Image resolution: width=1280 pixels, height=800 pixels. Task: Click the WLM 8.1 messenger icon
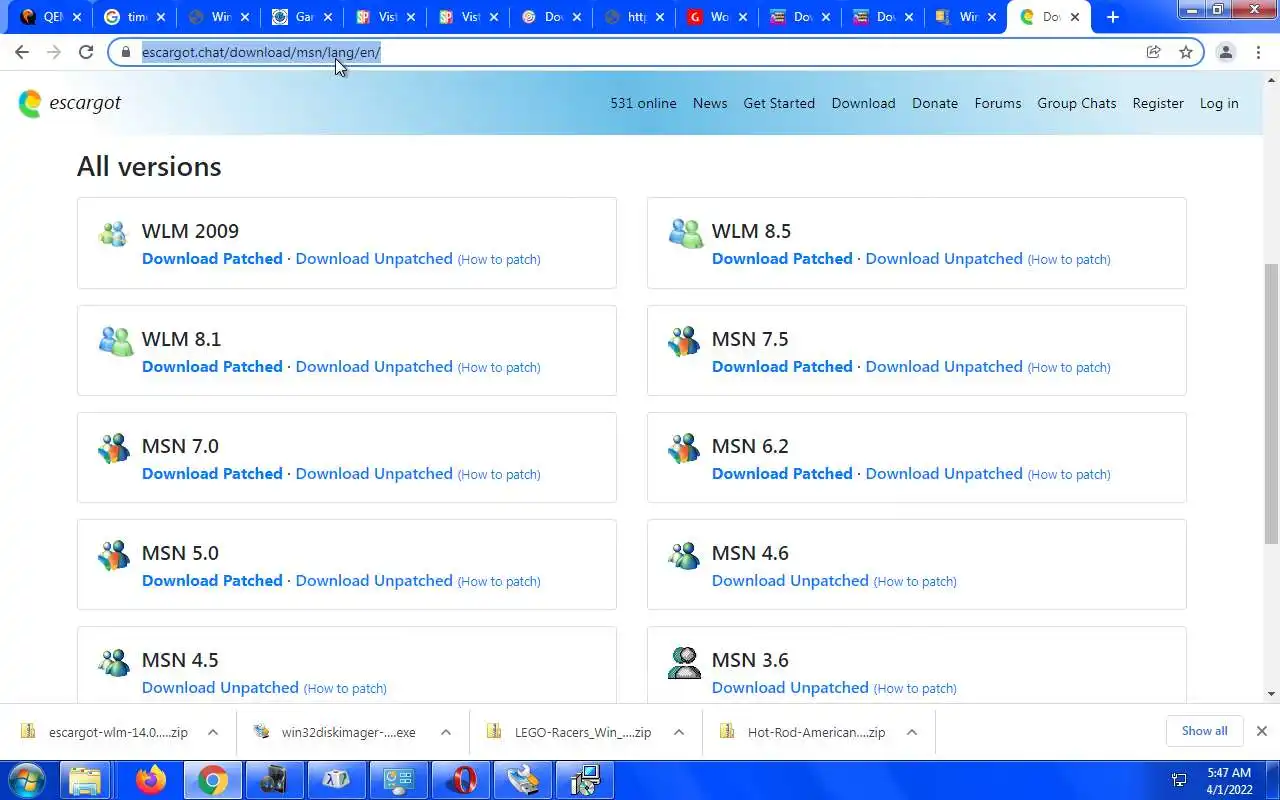tap(115, 342)
